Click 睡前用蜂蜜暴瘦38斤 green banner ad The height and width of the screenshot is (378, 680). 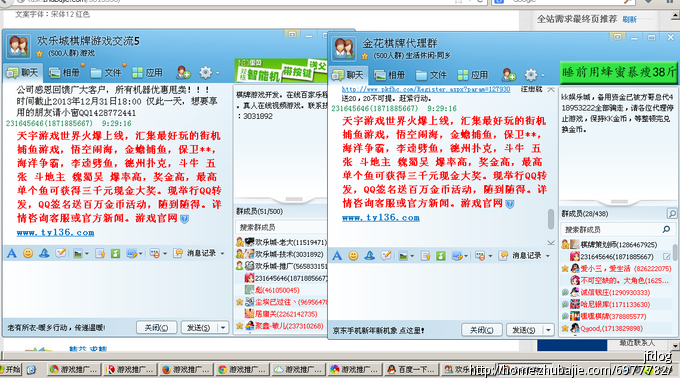[619, 72]
